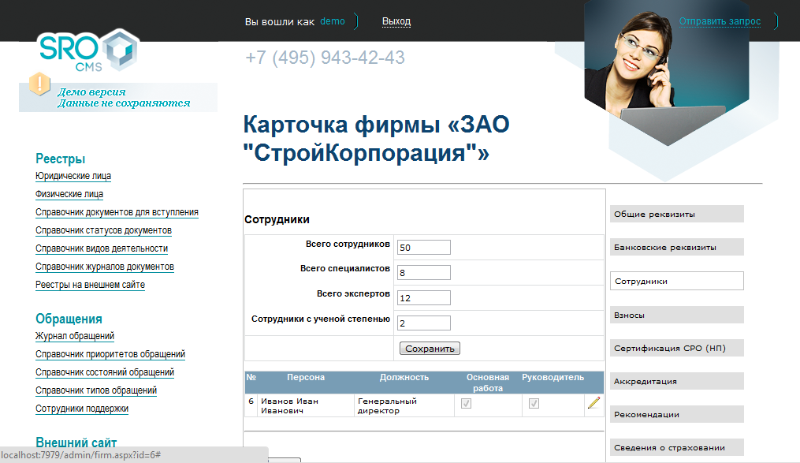The width and height of the screenshot is (800, 463).
Task: Open 'Юридические лица' registry link
Action: [73, 176]
